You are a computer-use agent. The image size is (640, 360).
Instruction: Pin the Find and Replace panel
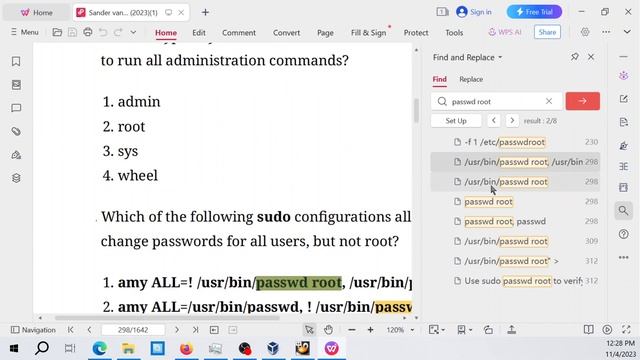[575, 57]
